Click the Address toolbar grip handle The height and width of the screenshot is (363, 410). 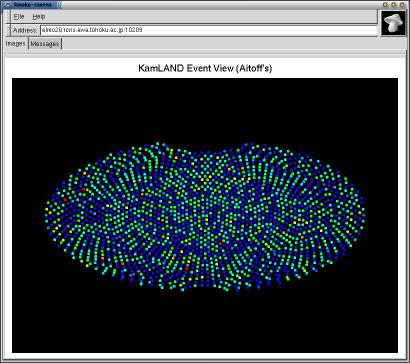tap(8, 30)
